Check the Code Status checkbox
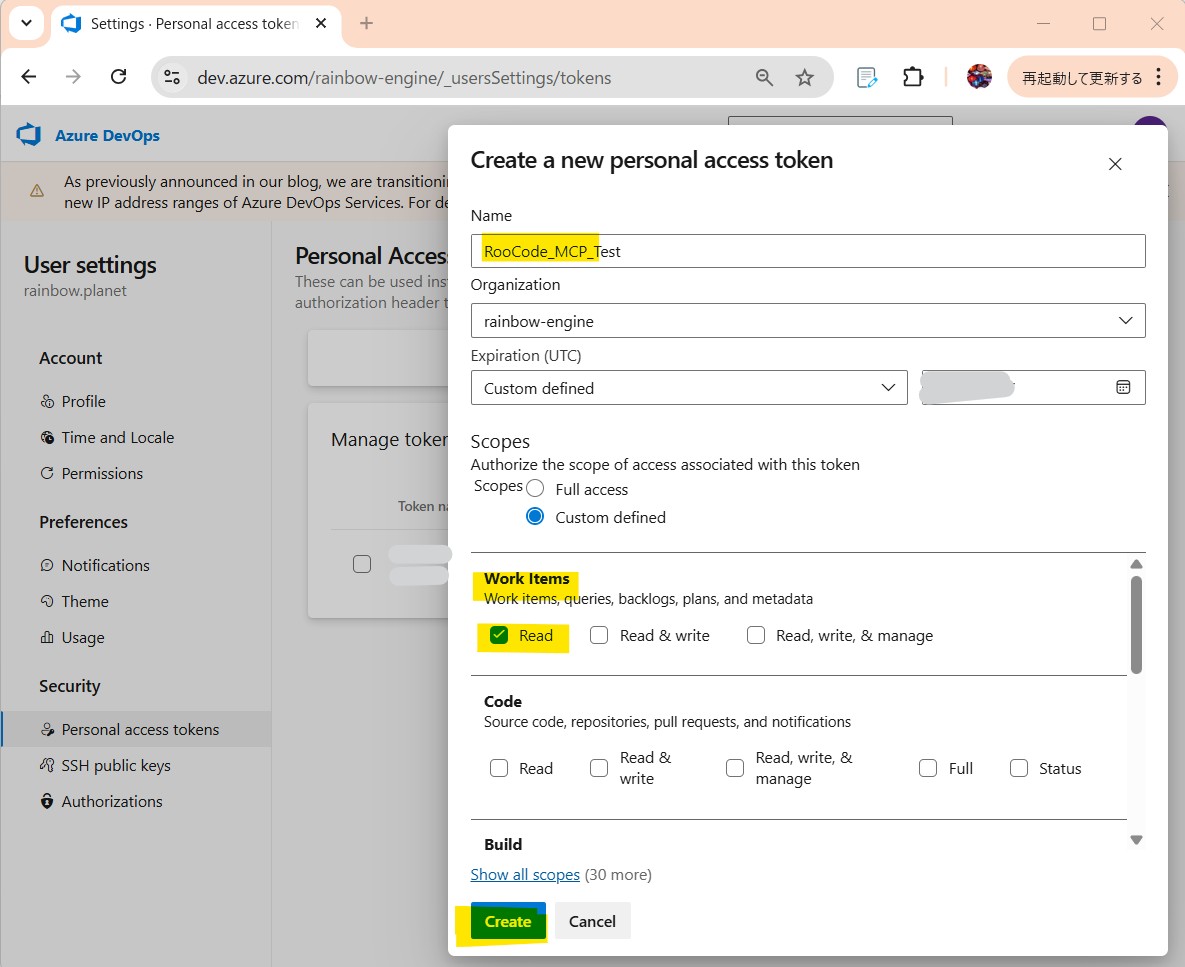The image size is (1185, 967). (x=1019, y=768)
